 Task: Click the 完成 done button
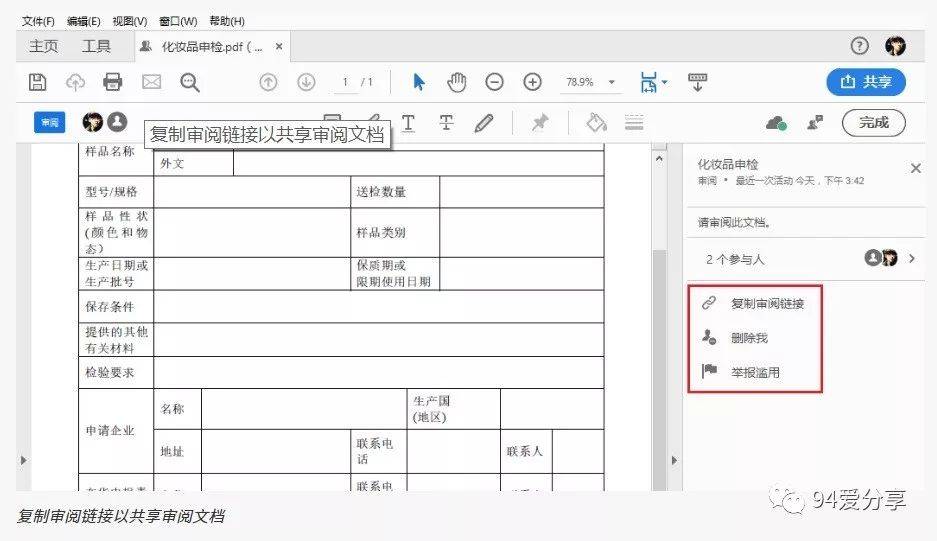(874, 123)
